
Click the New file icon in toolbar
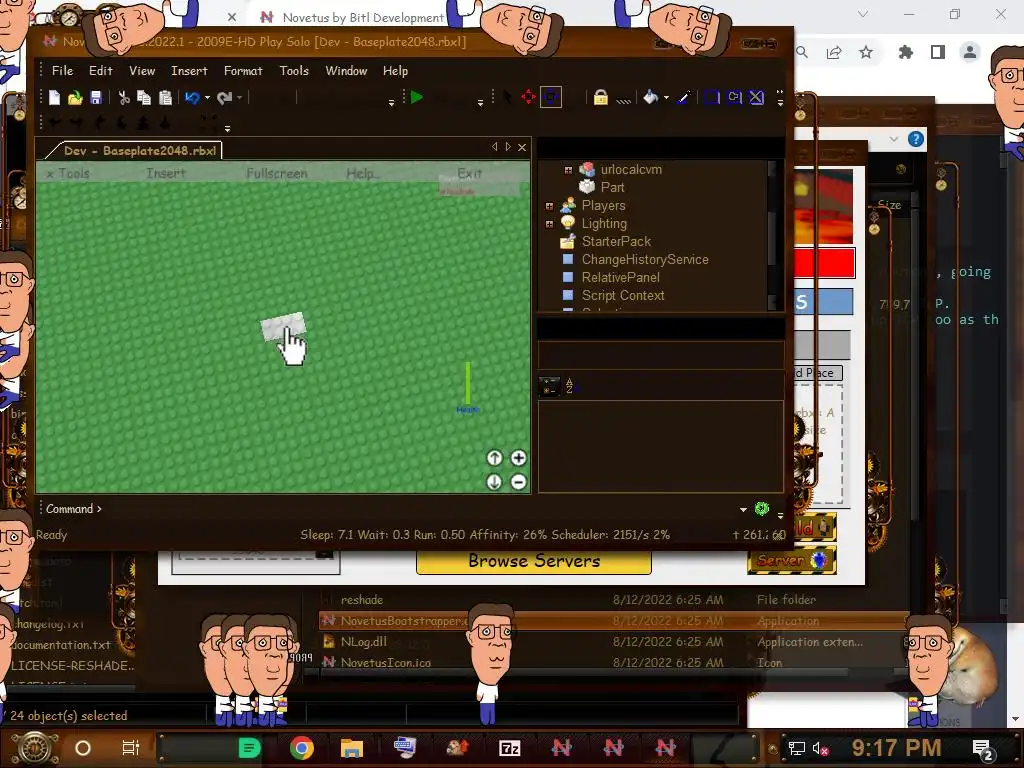click(54, 98)
